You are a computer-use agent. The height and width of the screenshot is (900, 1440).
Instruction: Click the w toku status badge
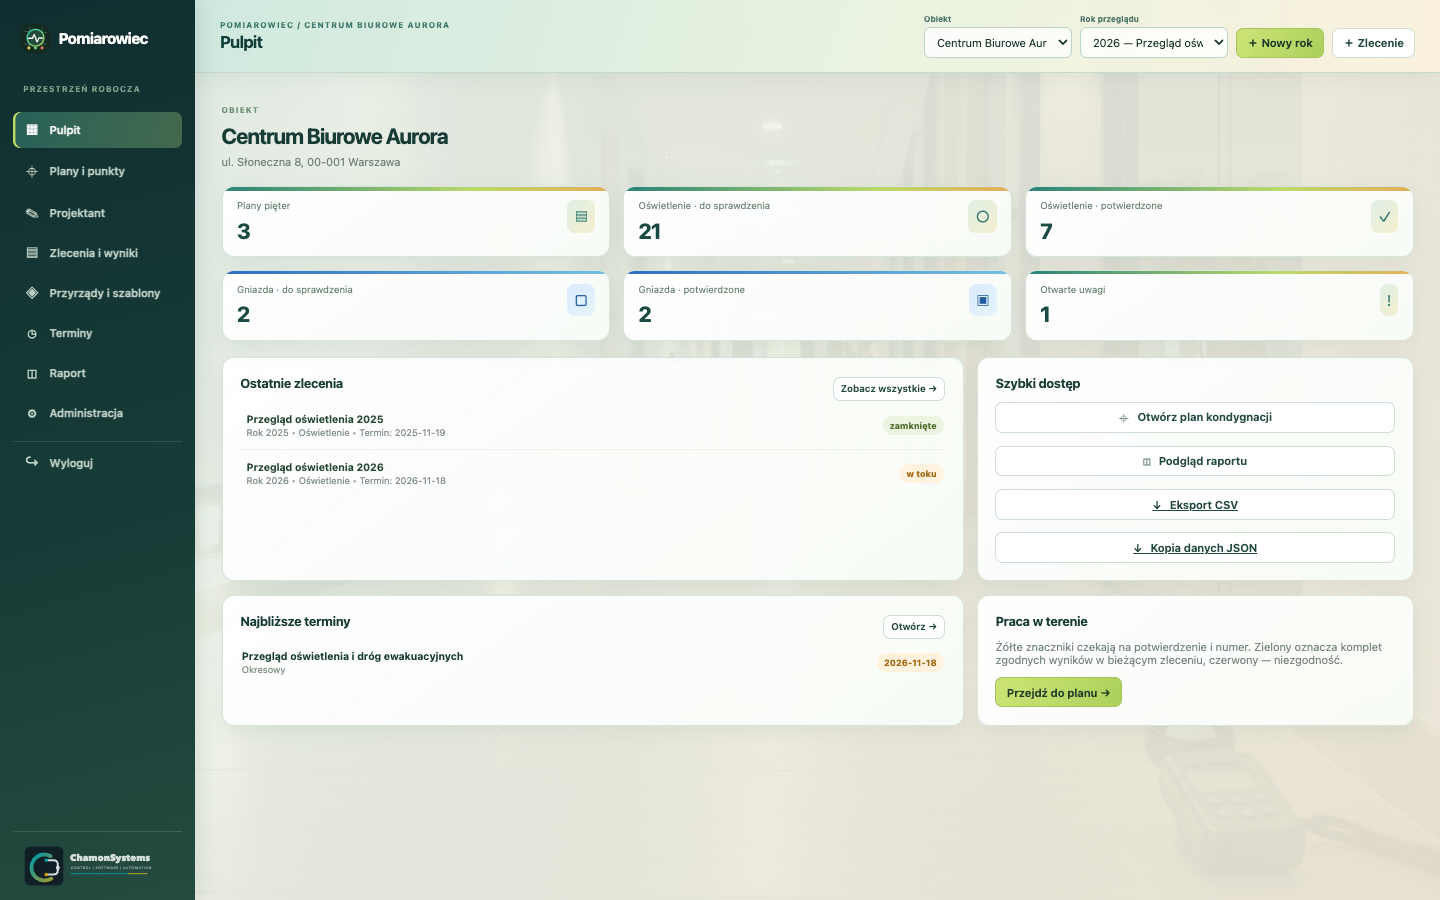[922, 474]
